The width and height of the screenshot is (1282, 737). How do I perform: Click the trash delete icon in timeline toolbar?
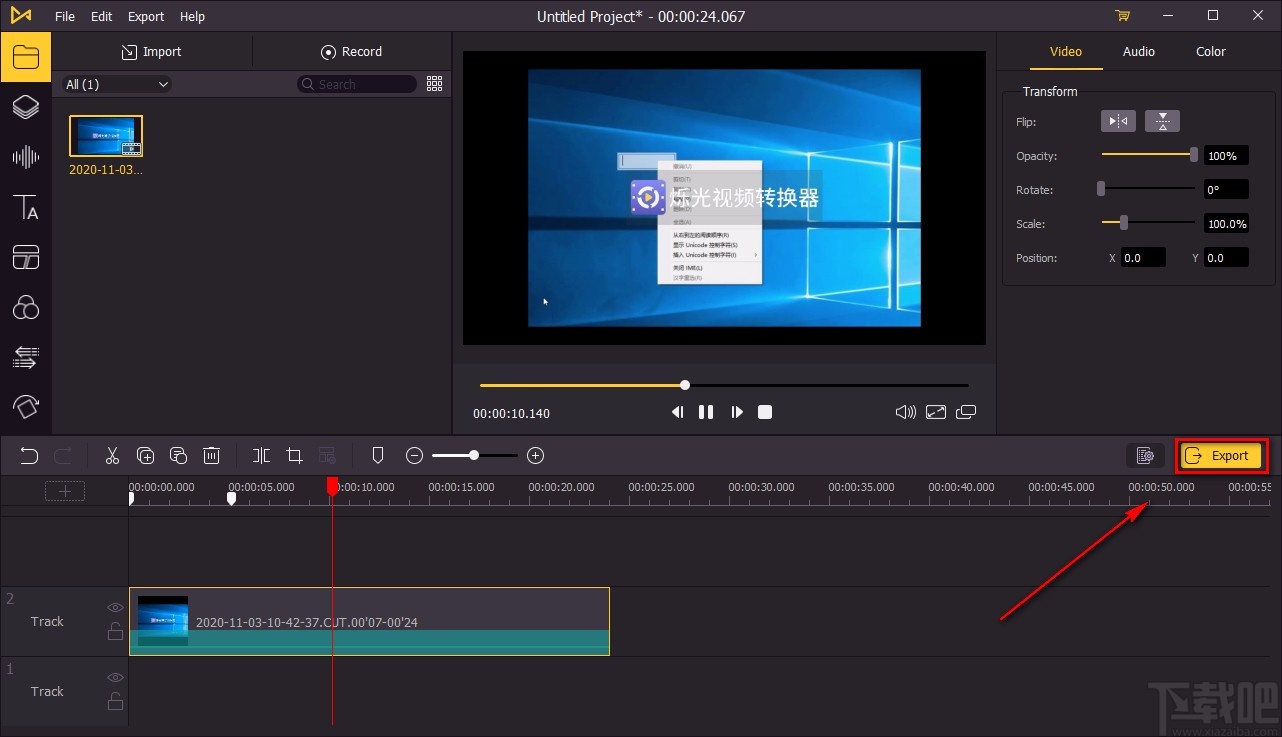(x=211, y=456)
